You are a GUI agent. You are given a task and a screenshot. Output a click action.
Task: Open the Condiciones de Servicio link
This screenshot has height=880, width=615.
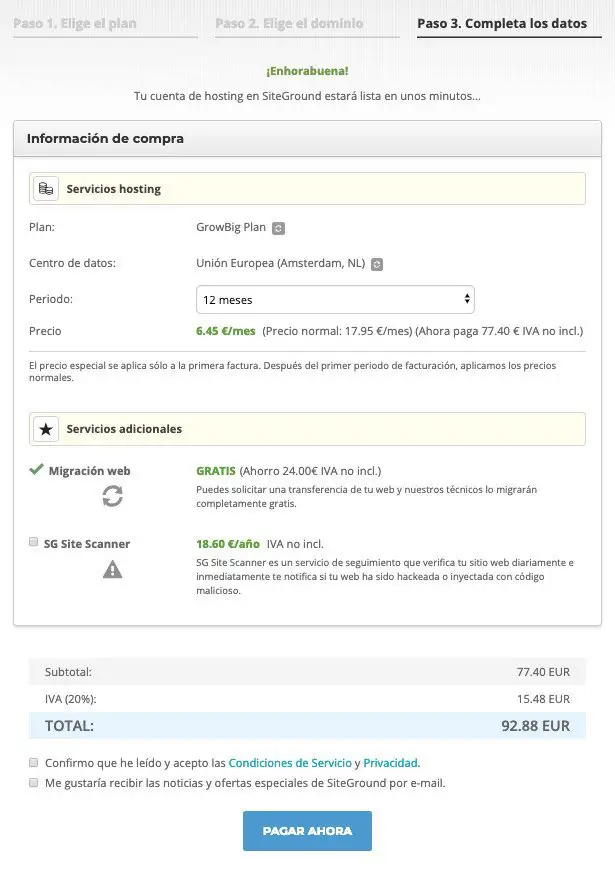click(290, 763)
